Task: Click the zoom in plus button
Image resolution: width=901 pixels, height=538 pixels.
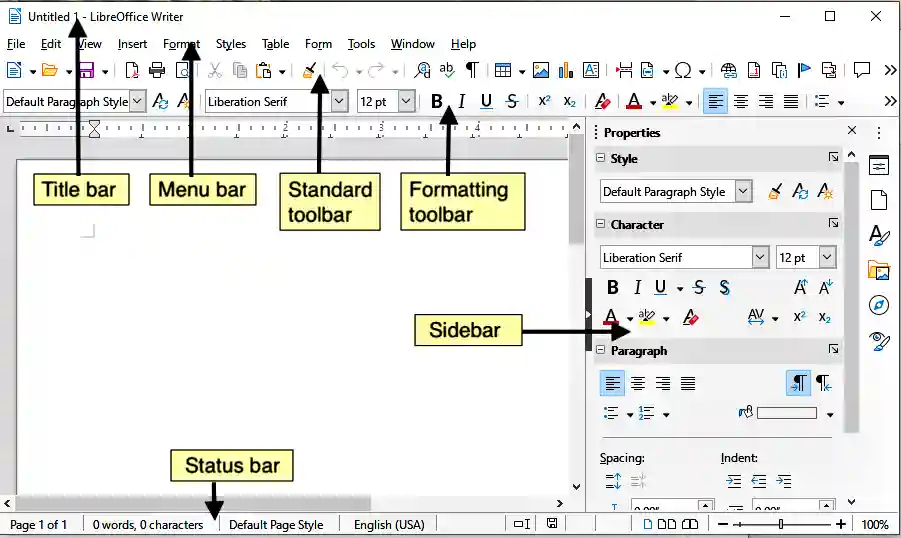Action: click(841, 524)
